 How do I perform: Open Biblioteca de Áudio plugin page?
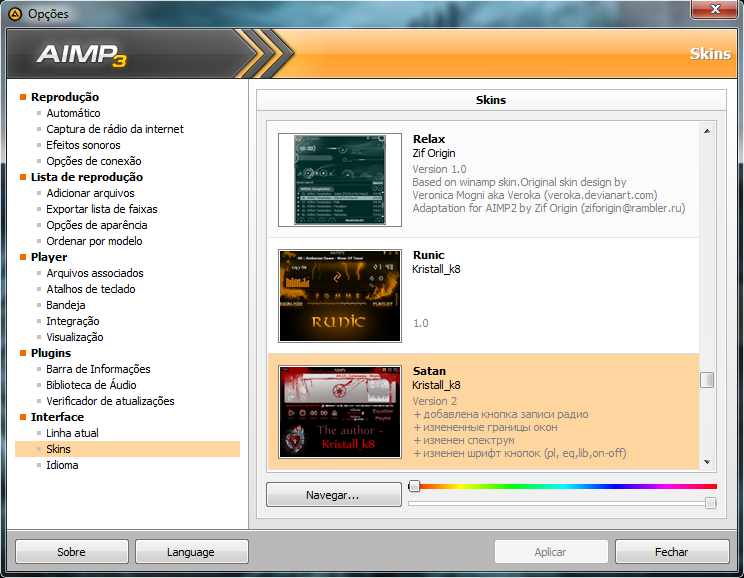[91, 385]
